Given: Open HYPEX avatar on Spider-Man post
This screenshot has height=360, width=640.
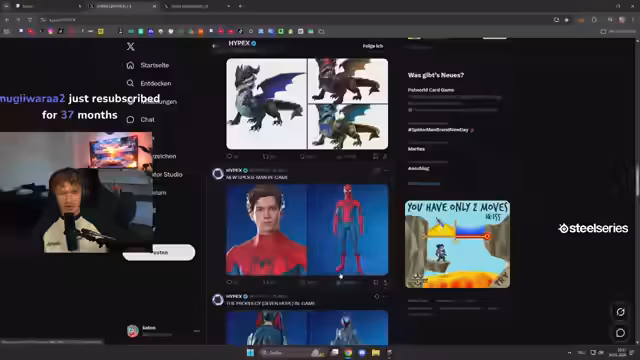Looking at the screenshot, I should [x=218, y=174].
